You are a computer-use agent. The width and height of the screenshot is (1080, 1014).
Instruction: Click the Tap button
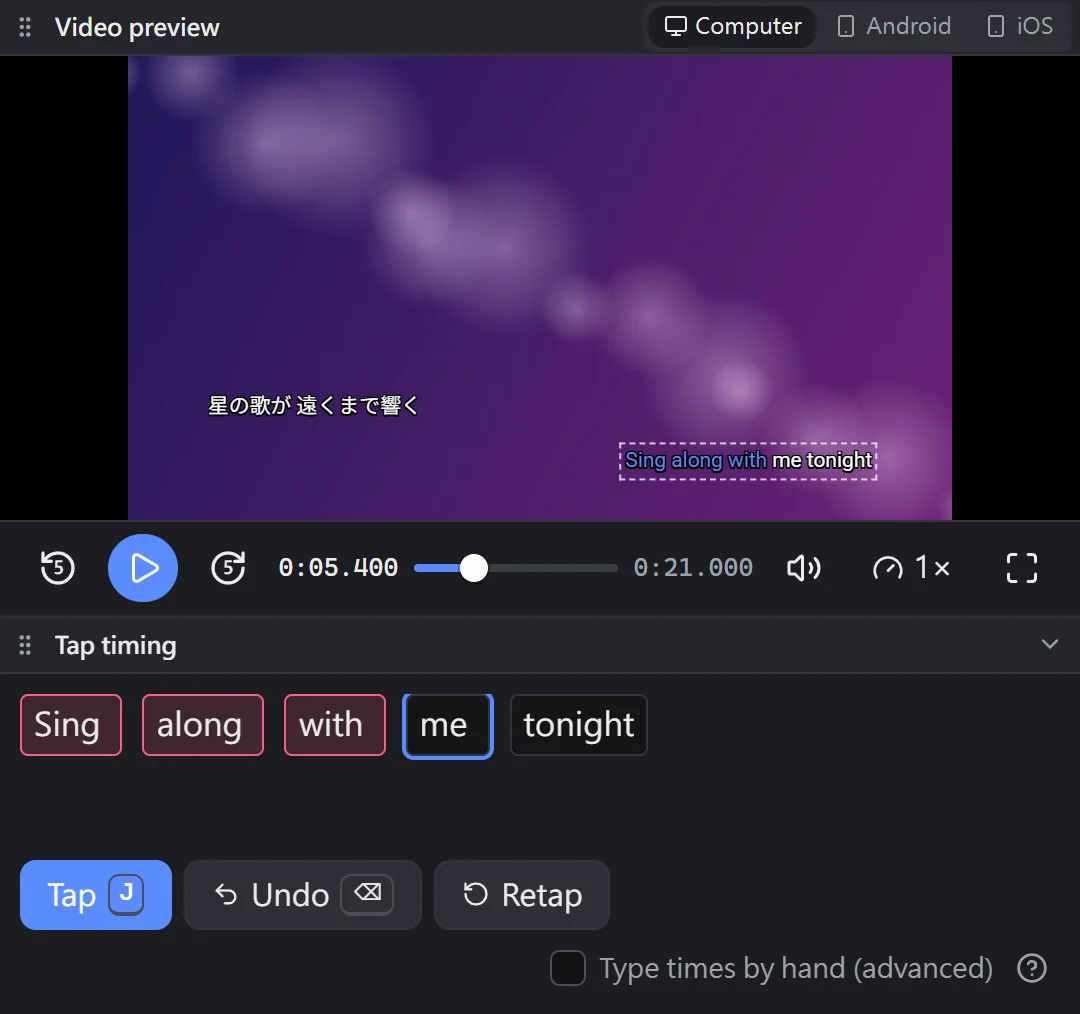96,895
